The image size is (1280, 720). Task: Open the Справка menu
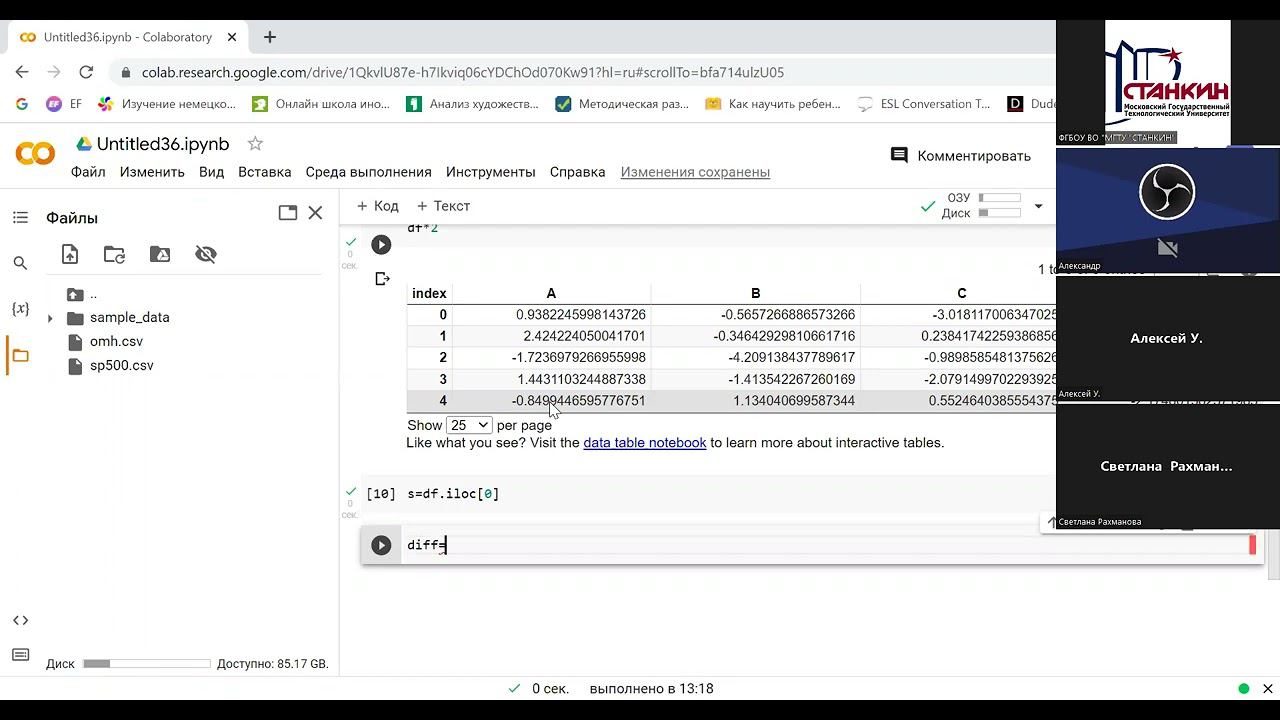pos(577,172)
